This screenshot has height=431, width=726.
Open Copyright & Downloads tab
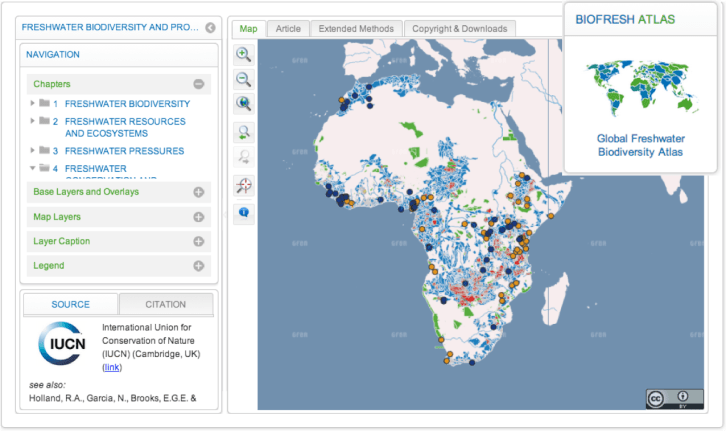click(460, 29)
